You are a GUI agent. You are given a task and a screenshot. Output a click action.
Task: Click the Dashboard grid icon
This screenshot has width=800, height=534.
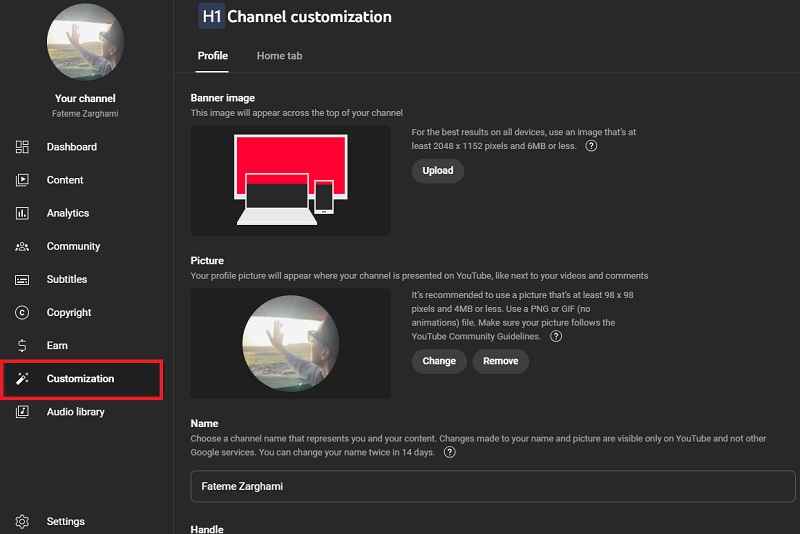(x=22, y=147)
